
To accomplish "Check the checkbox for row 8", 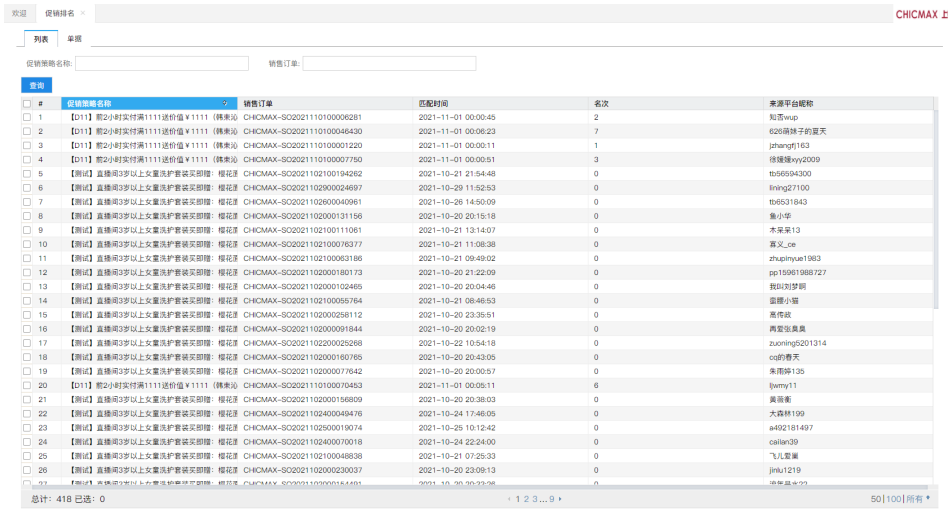I will tap(27, 216).
